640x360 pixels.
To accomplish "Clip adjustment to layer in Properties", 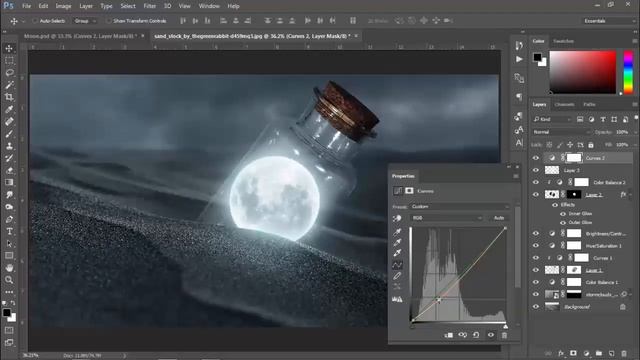I will tap(448, 335).
